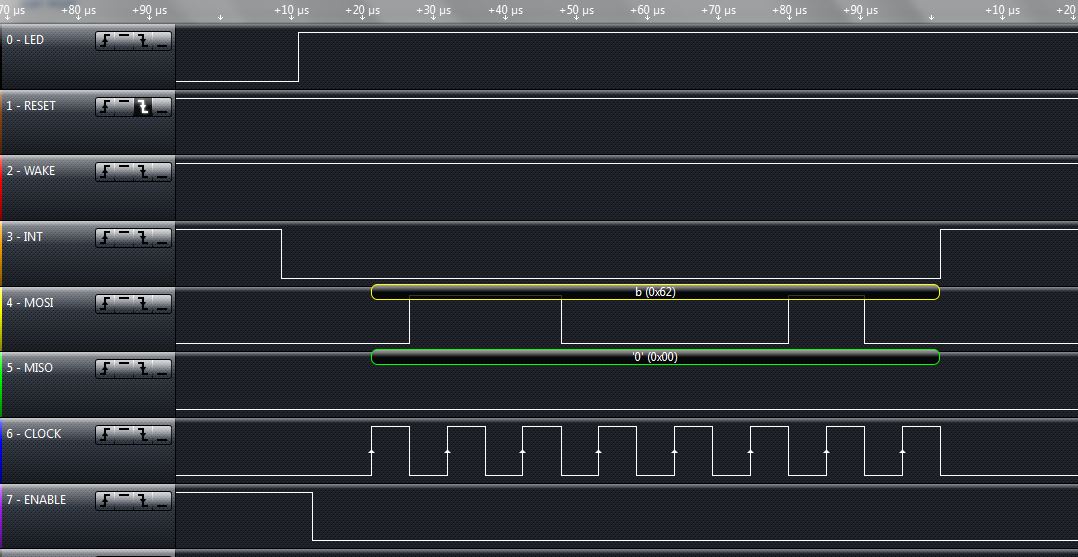
Task: Set high level trigger on RESET channel
Action: pos(124,107)
